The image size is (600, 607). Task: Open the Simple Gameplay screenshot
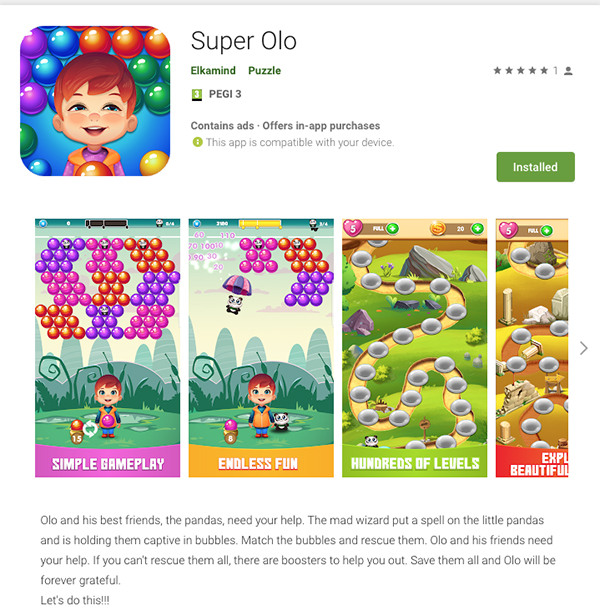click(x=107, y=348)
